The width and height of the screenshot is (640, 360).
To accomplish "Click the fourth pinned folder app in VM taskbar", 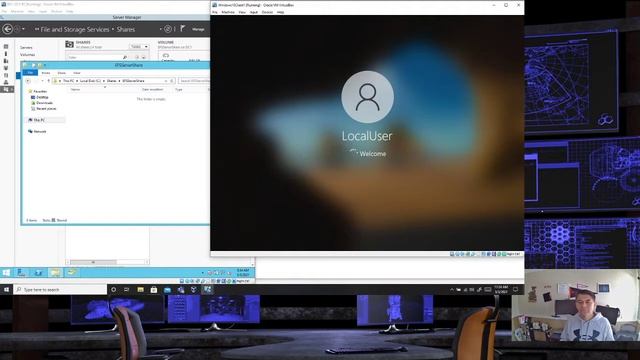I will click(x=71, y=272).
